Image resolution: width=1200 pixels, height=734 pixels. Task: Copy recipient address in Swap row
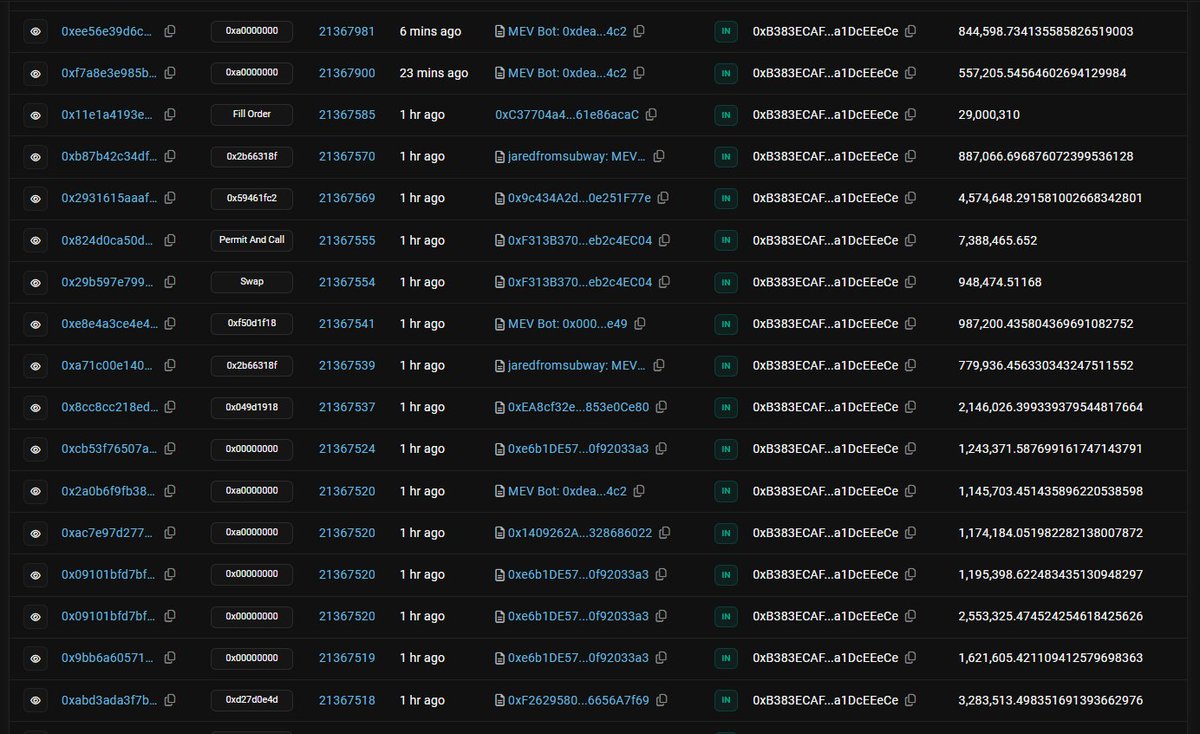[910, 283]
